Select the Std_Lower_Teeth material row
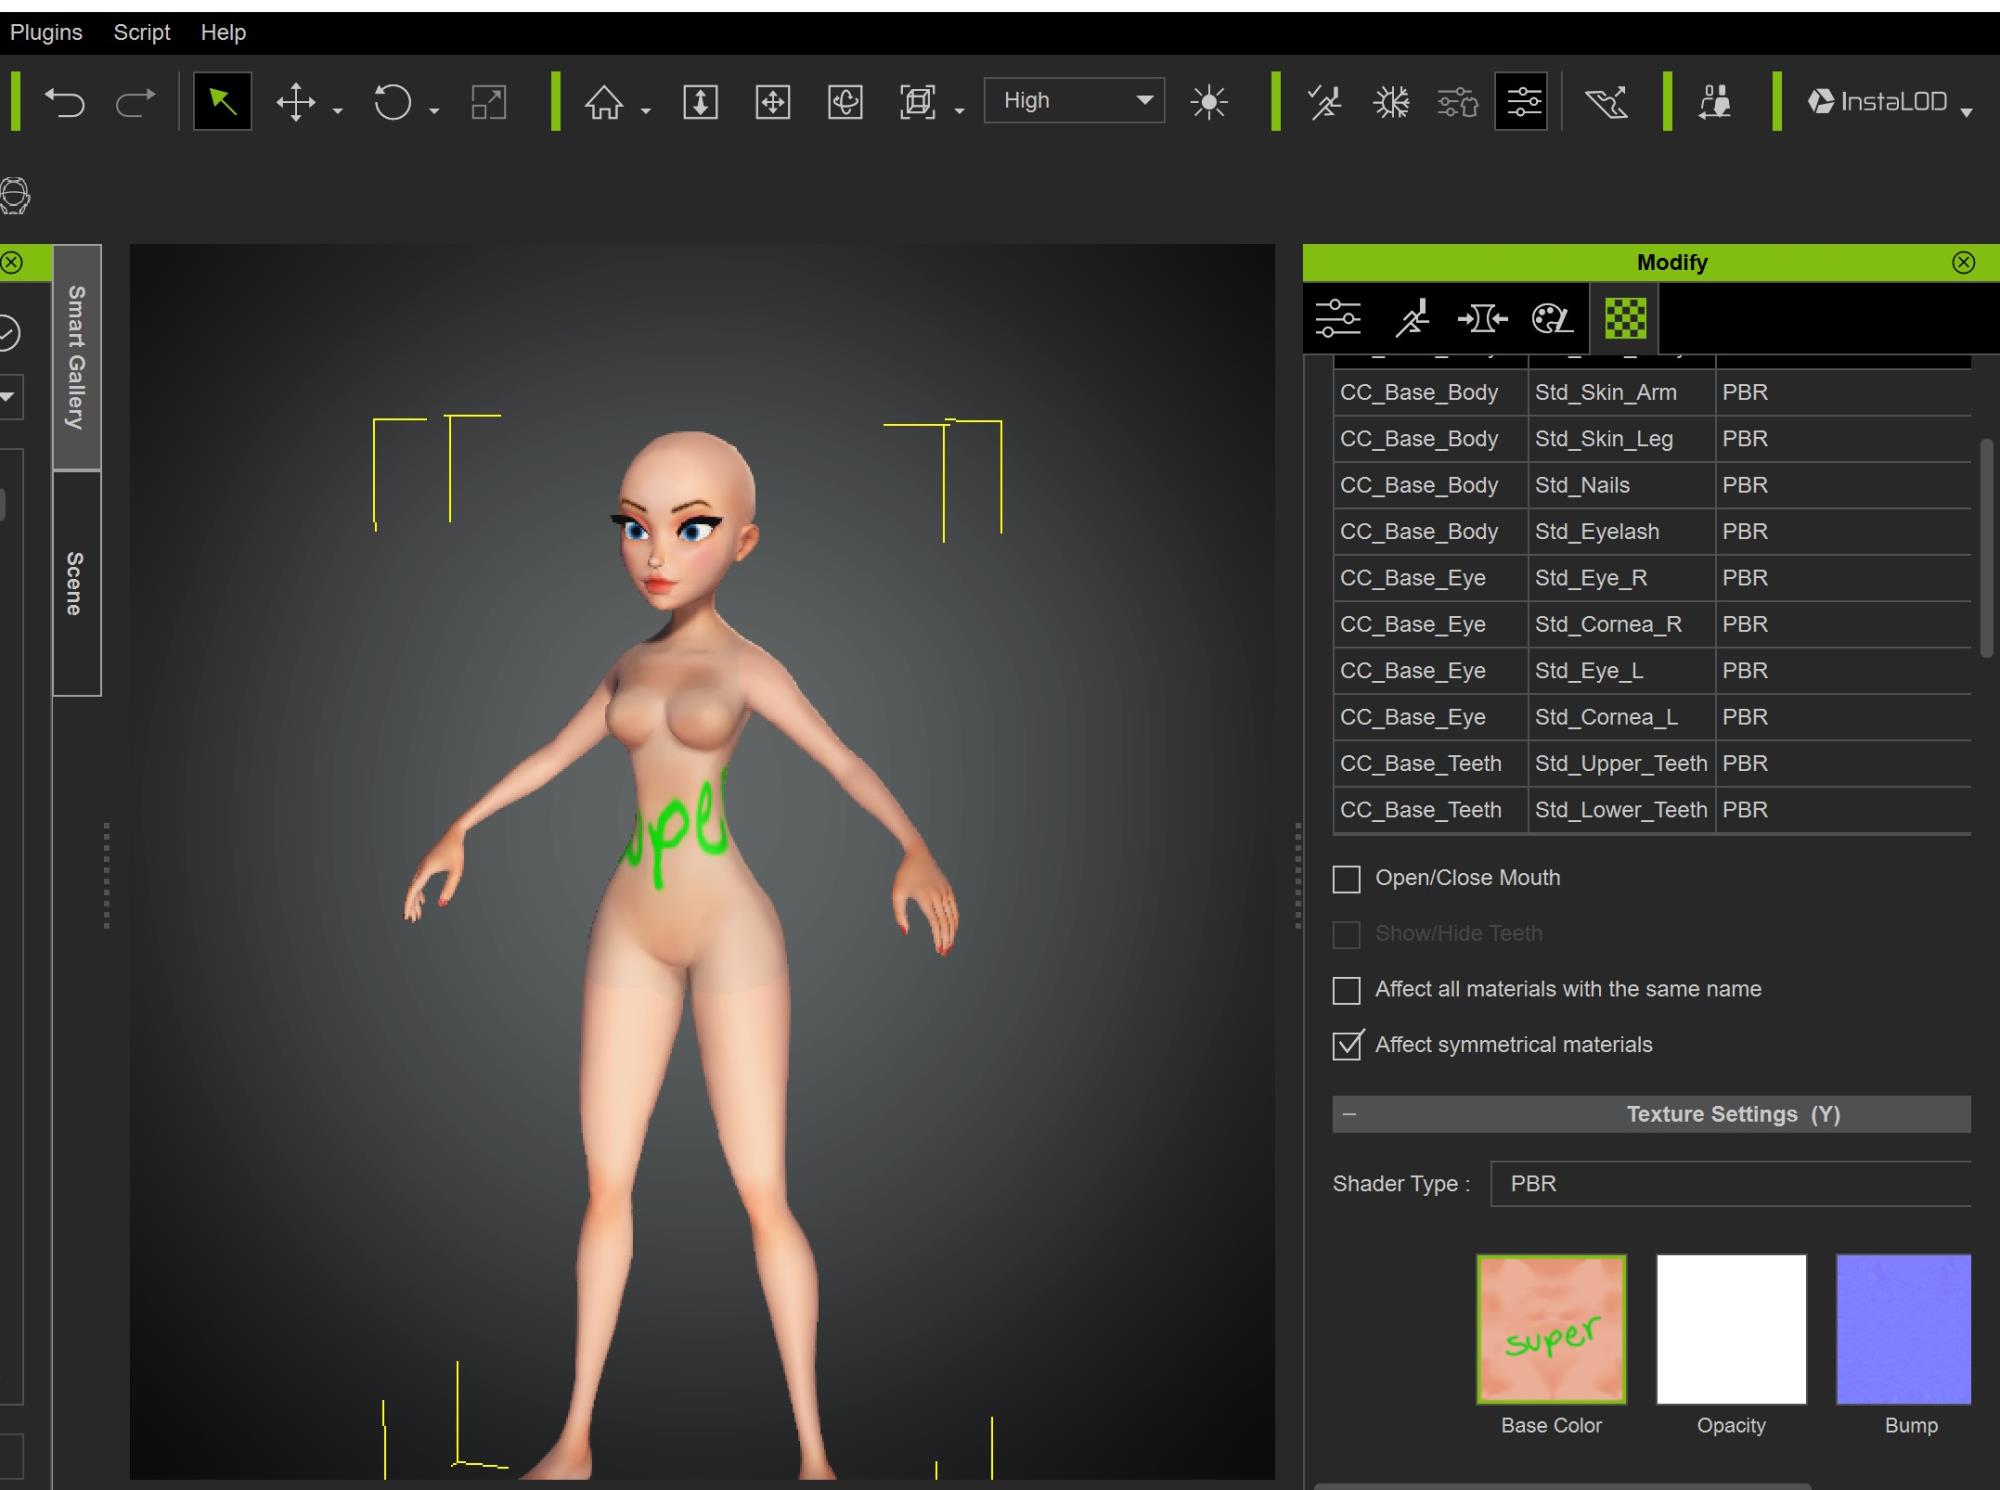Screen dimensions: 2000x1490 coord(1652,810)
